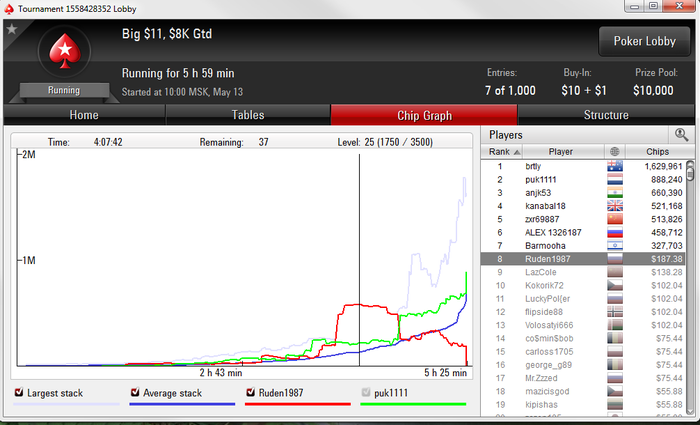
Task: Open the player search magnifier
Action: point(681,134)
